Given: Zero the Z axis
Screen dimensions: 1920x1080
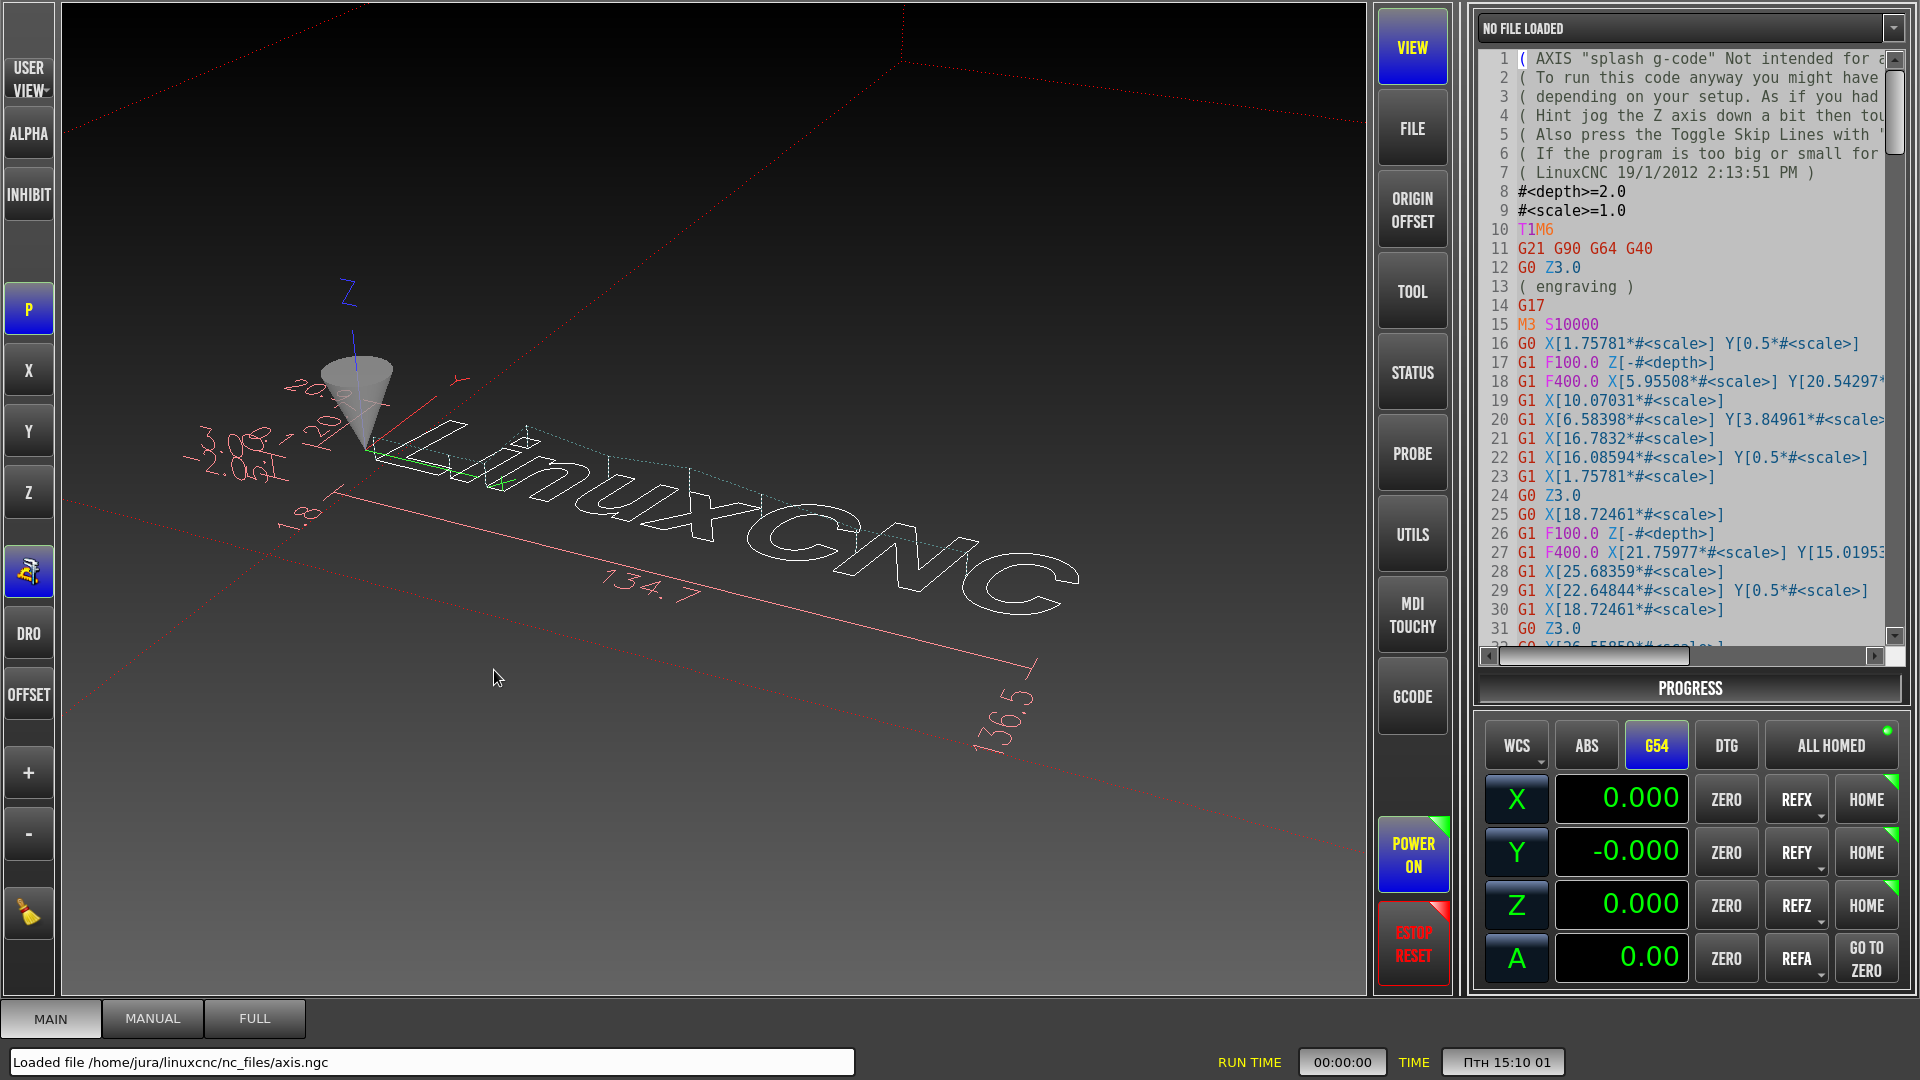Looking at the screenshot, I should coord(1726,906).
